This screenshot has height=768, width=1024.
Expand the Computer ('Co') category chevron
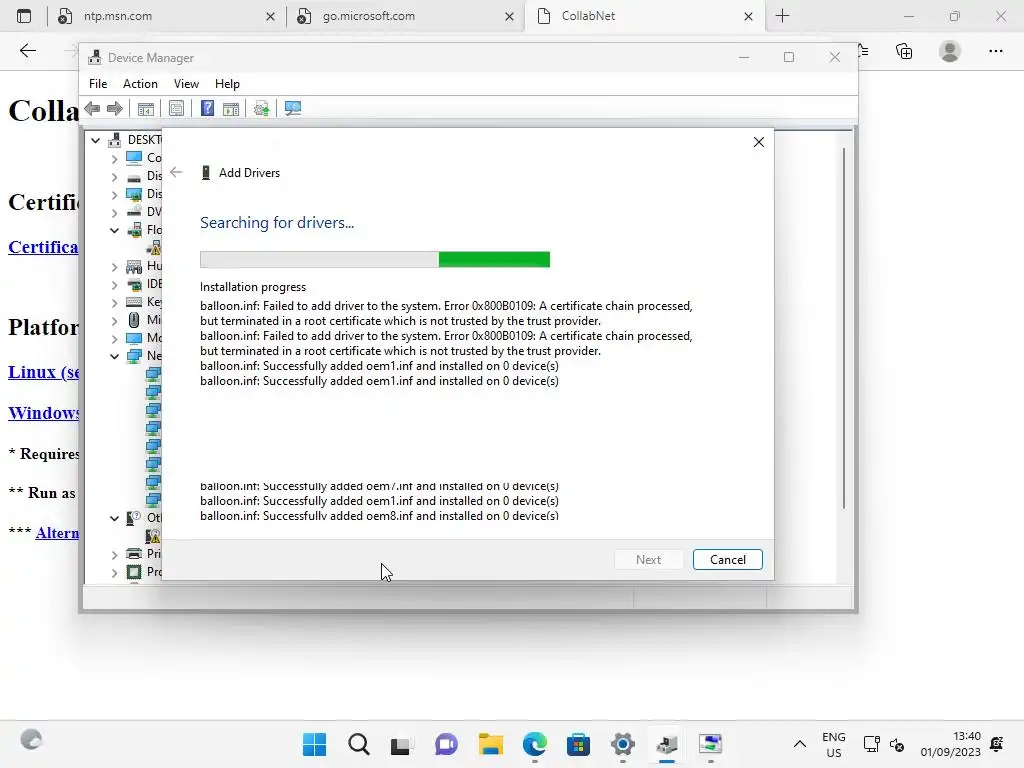114,158
